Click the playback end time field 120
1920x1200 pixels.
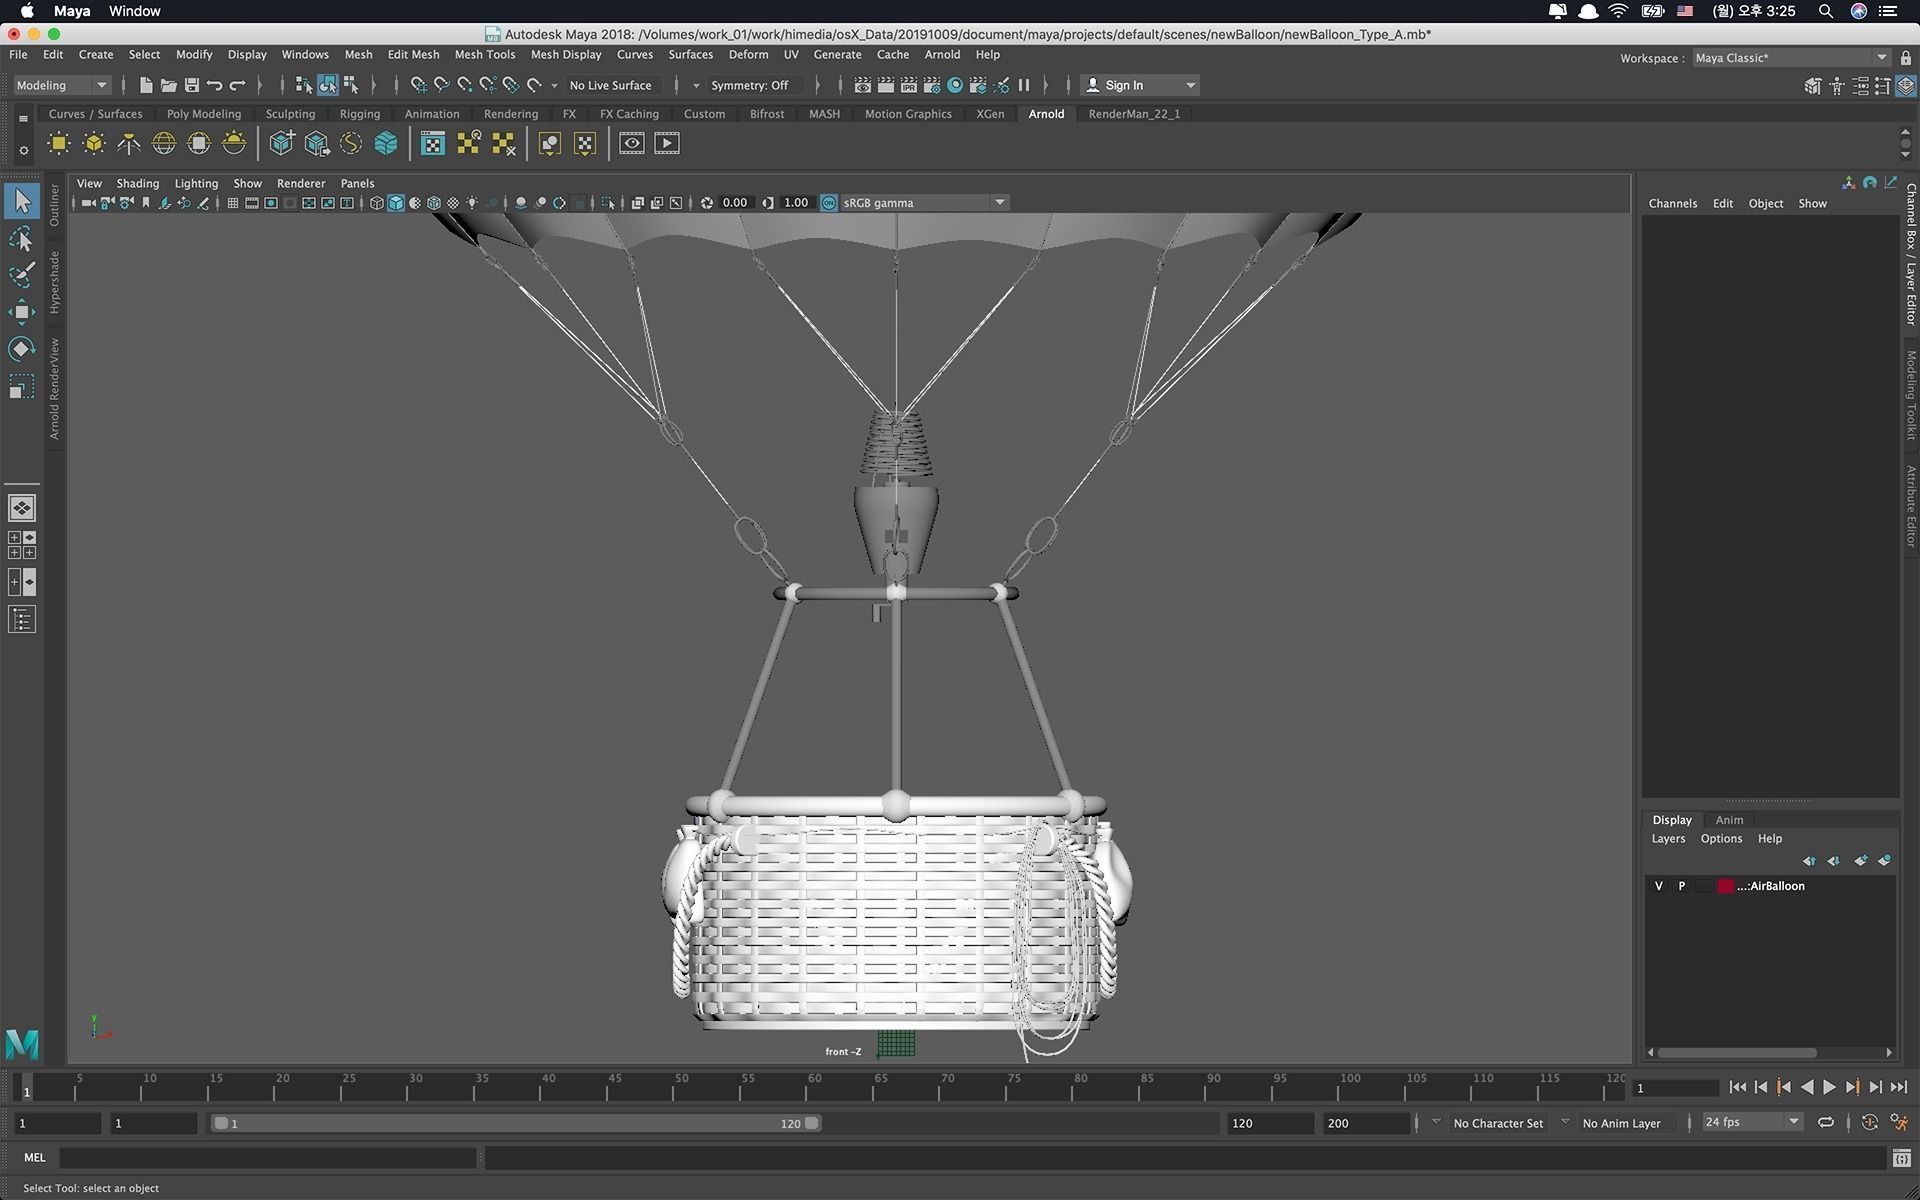(1270, 1123)
